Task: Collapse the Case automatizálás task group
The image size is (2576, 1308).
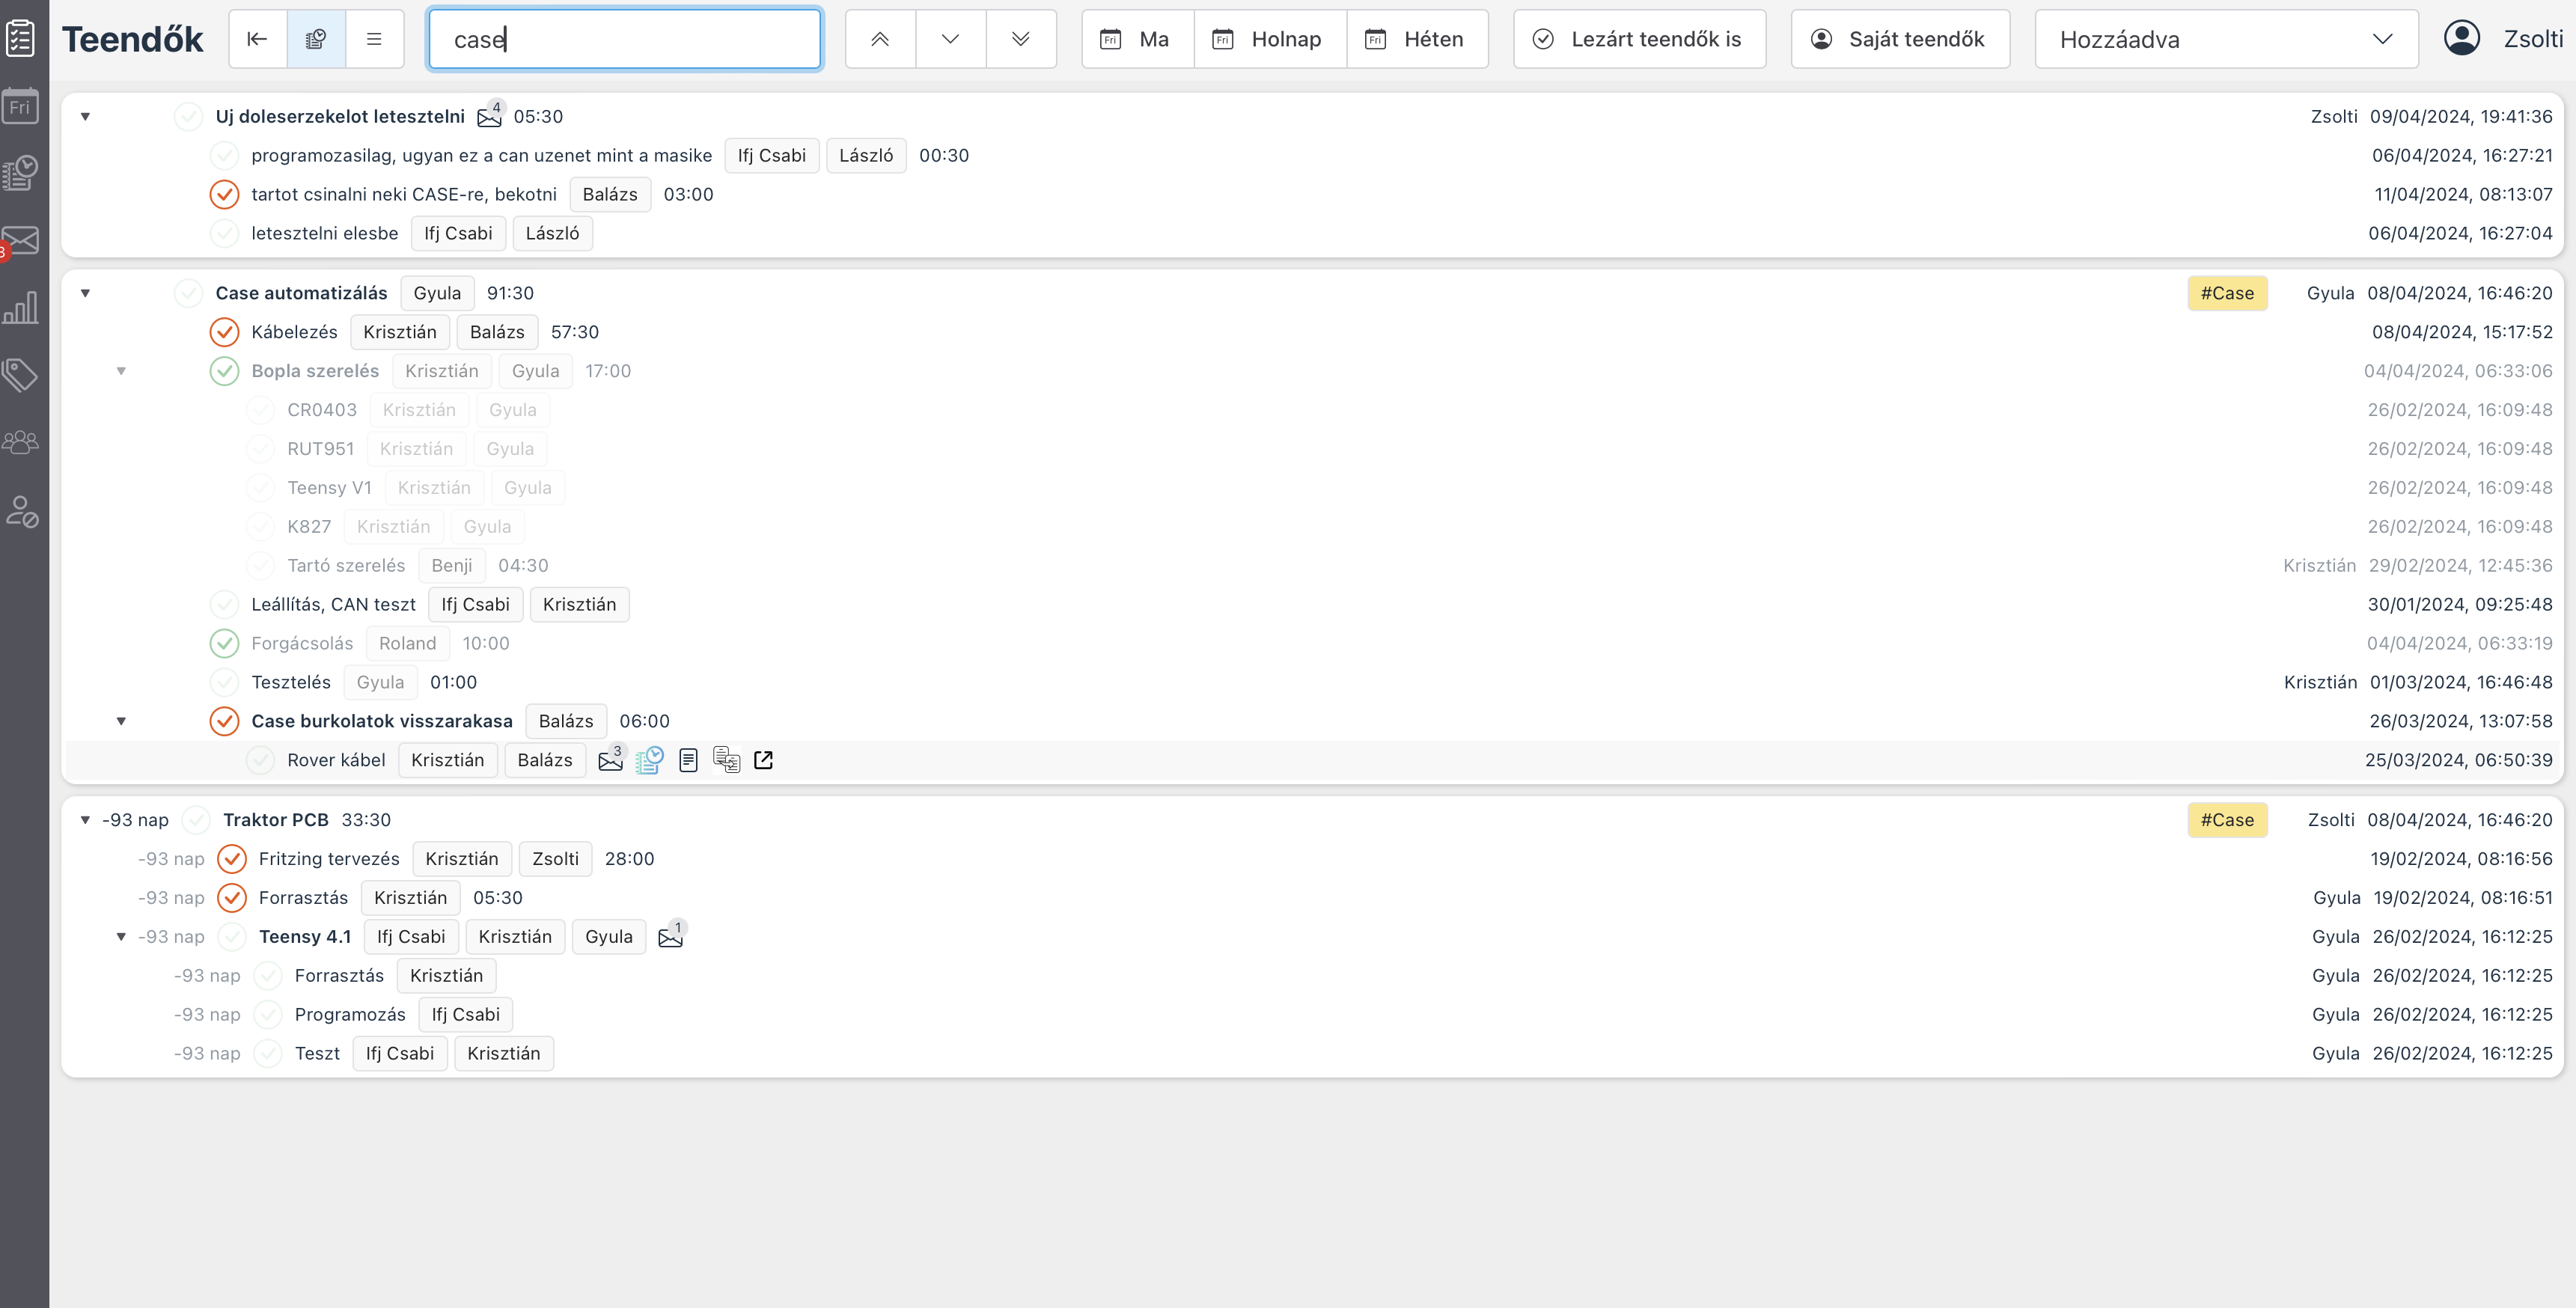Action: pos(86,293)
